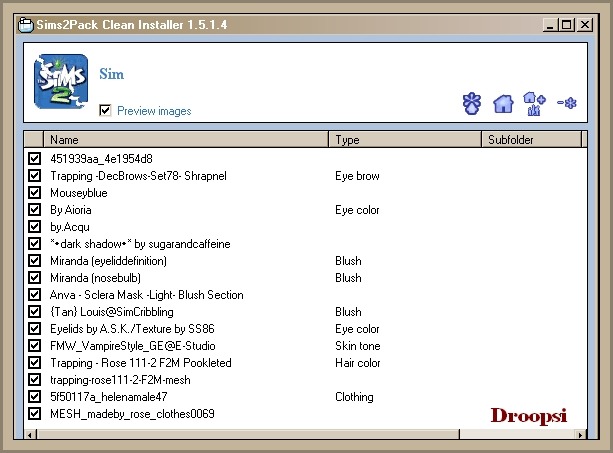Uncheck the by.Acqu checkbox
Viewport: 613px width, 453px height.
click(x=34, y=226)
